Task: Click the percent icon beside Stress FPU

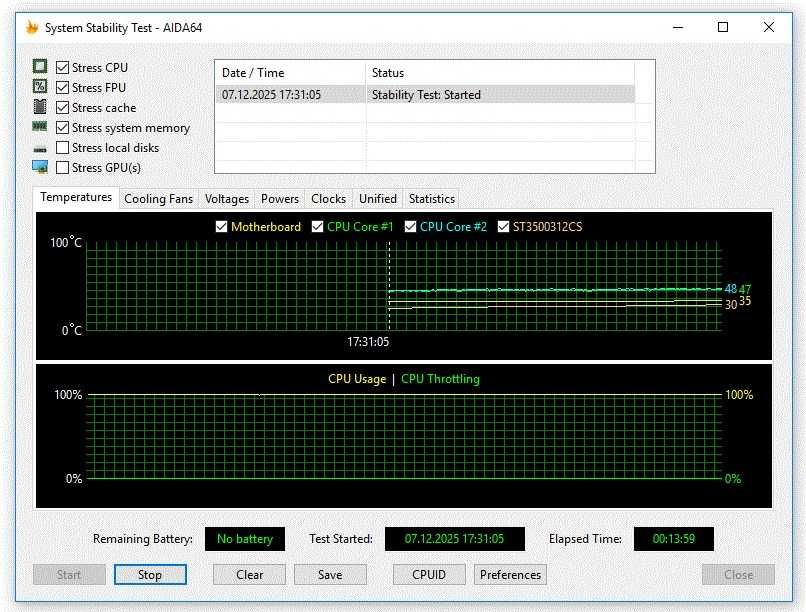Action: pyautogui.click(x=40, y=86)
